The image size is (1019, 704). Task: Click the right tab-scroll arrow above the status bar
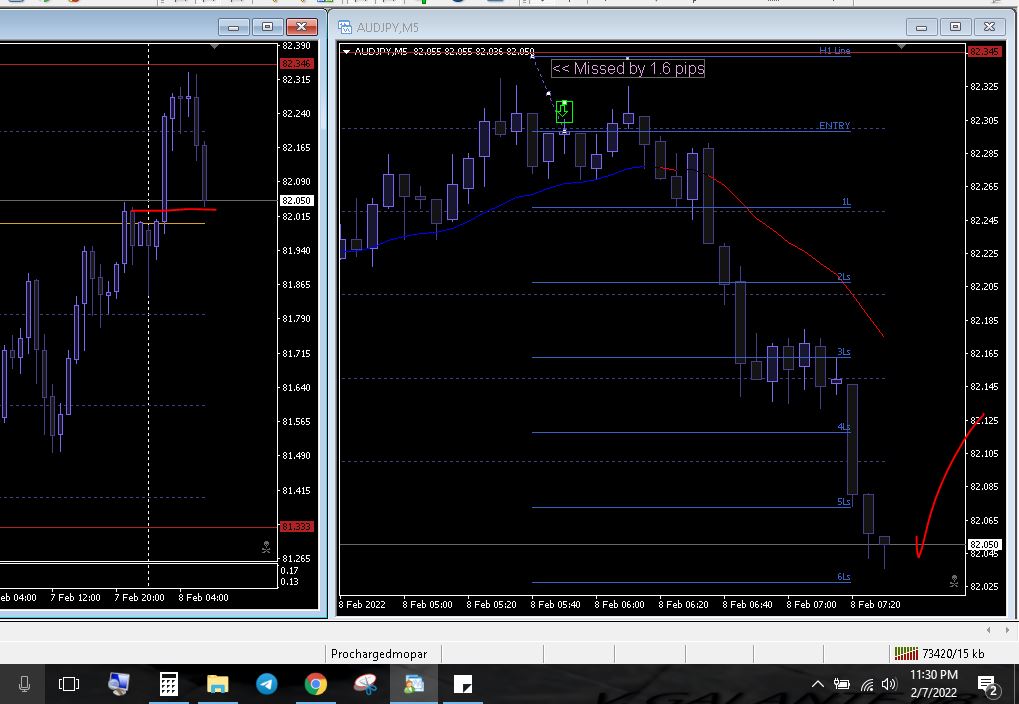coord(1007,630)
